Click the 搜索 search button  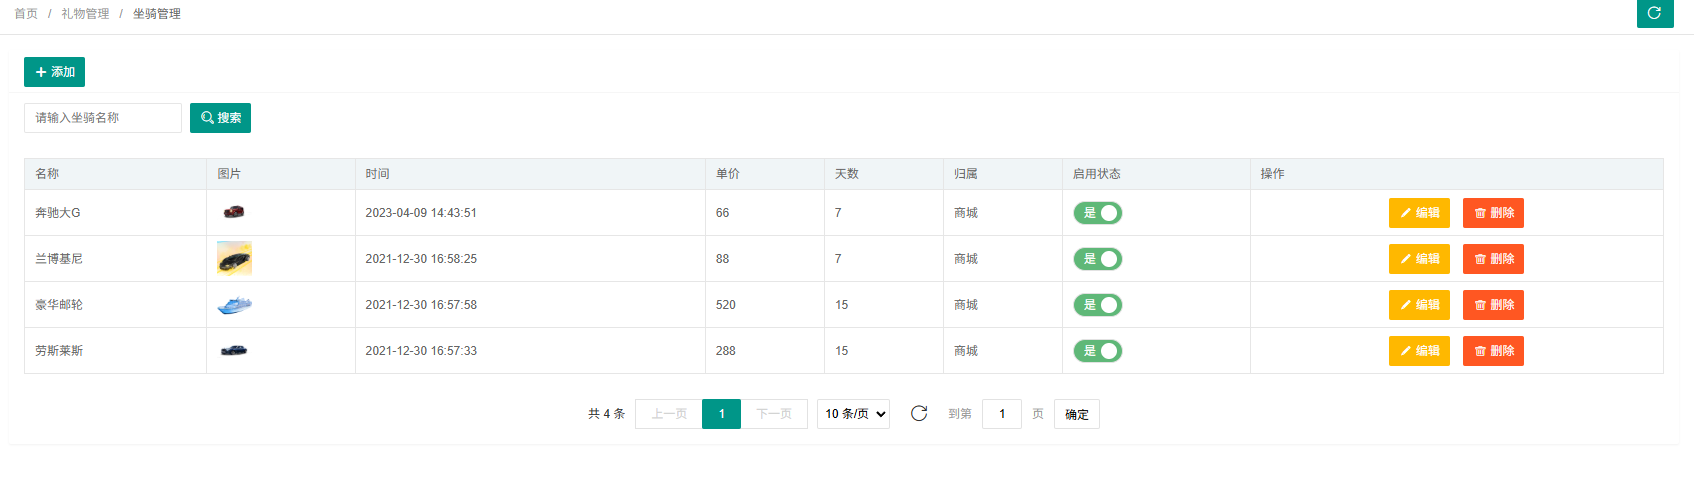[220, 118]
